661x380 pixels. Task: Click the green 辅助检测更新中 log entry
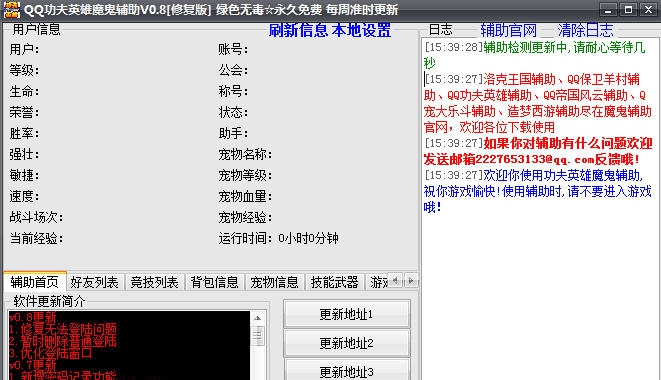(535, 55)
